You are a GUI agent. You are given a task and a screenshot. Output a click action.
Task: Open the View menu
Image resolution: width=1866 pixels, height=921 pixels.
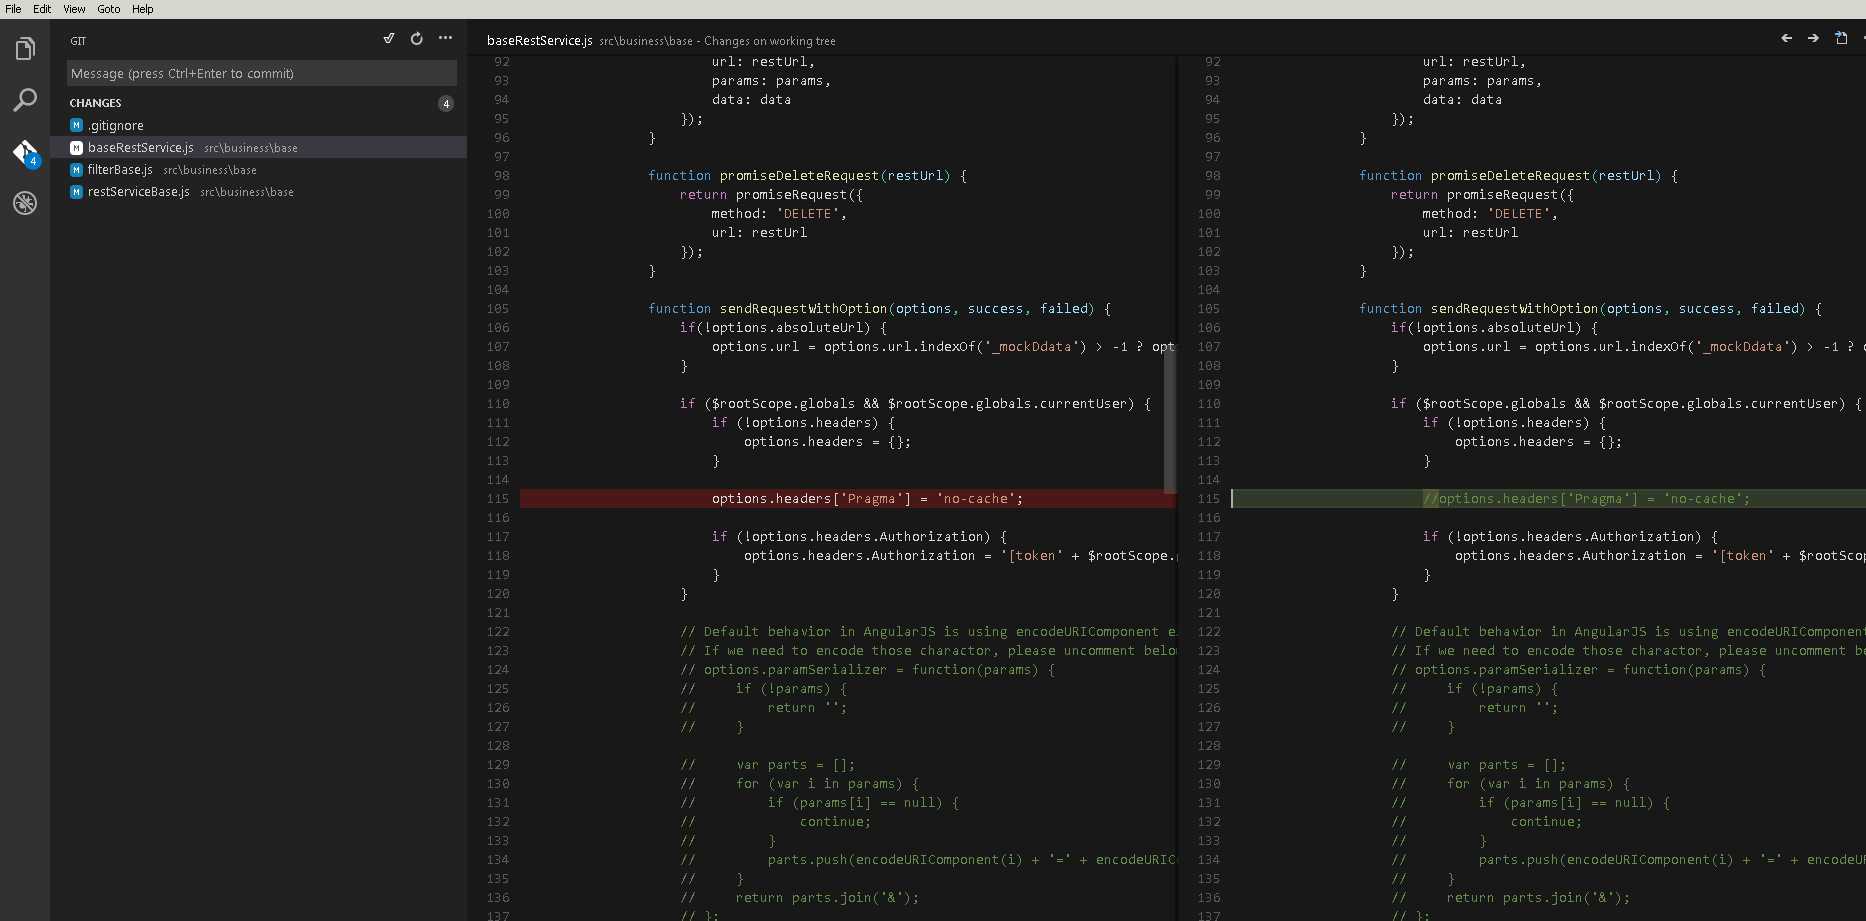coord(74,9)
